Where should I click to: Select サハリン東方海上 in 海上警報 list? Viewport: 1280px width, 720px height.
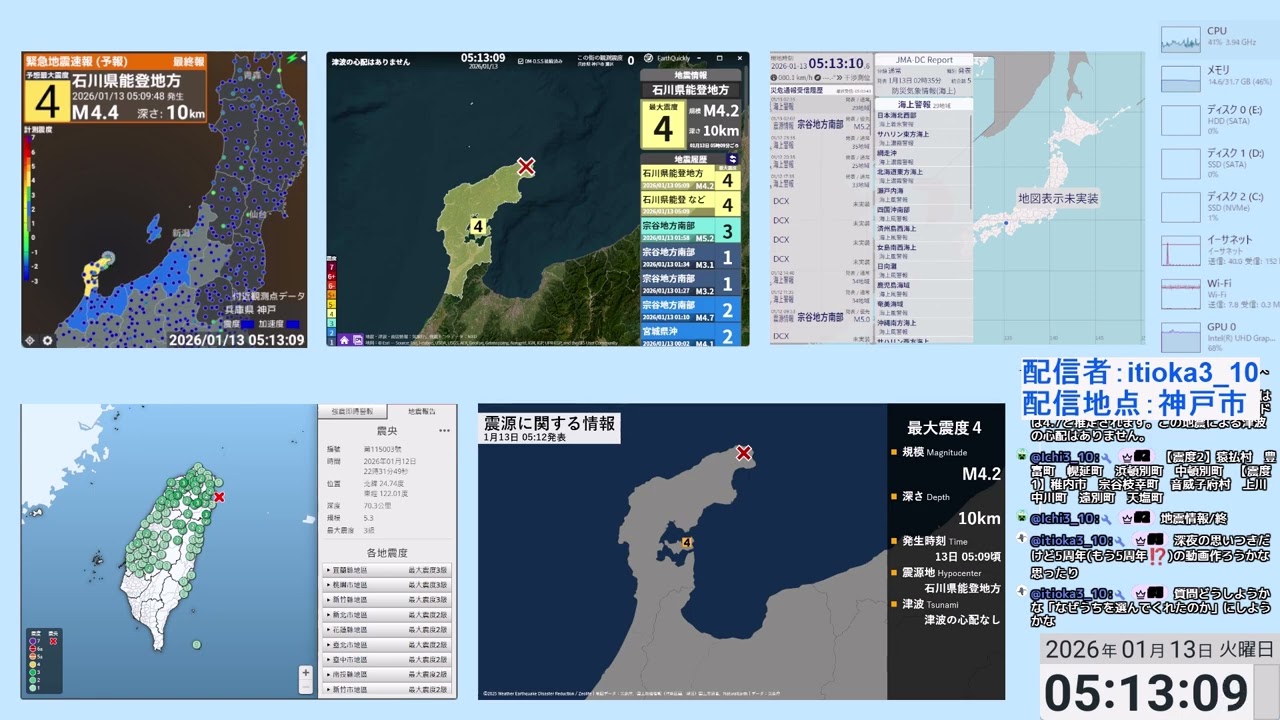pyautogui.click(x=922, y=138)
